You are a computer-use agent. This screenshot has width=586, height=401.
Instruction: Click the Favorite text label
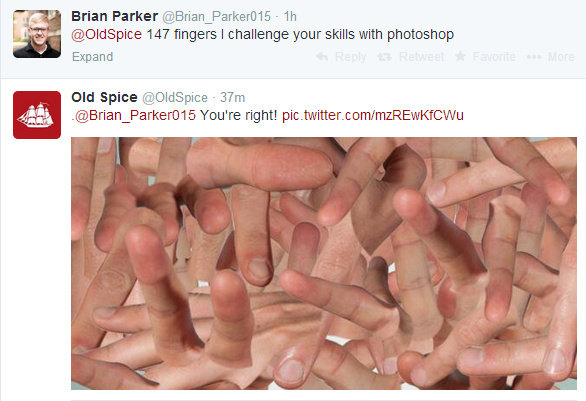click(x=494, y=57)
